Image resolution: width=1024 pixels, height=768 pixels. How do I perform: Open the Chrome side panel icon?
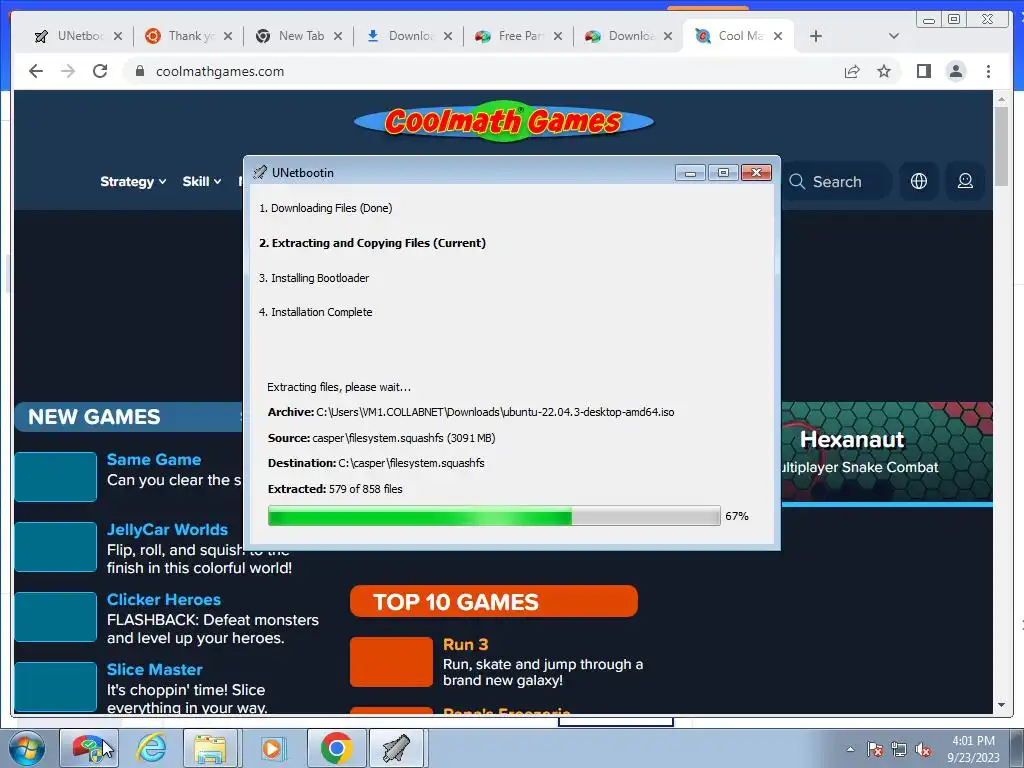923,71
